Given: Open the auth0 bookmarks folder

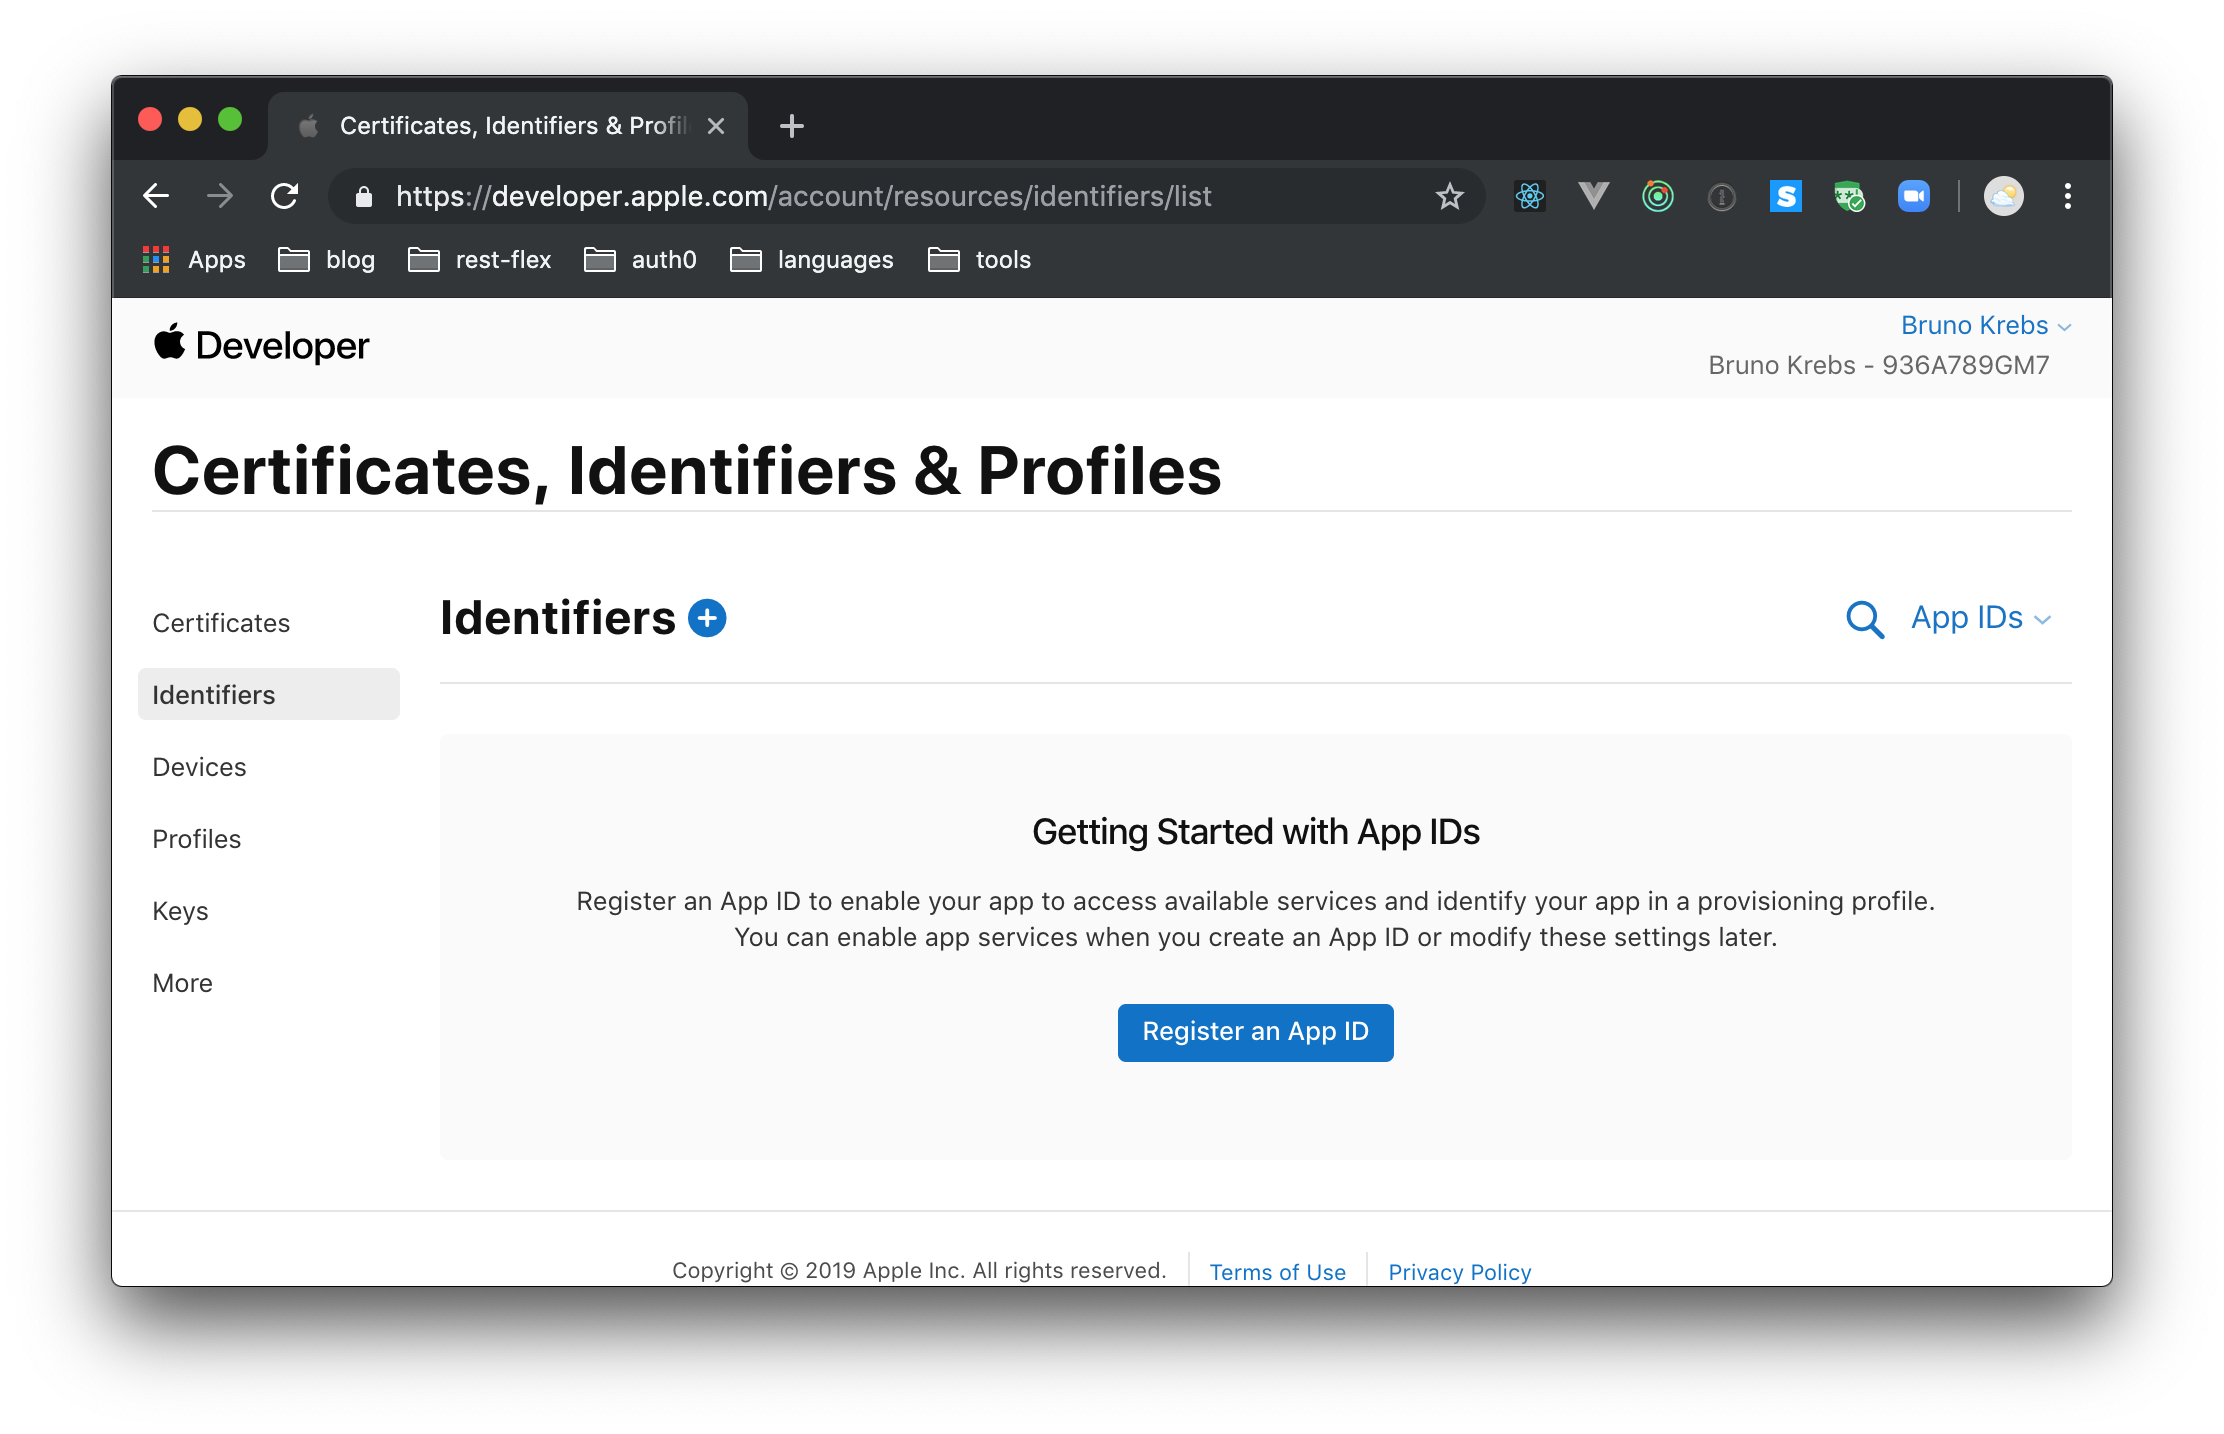Looking at the screenshot, I should click(641, 260).
